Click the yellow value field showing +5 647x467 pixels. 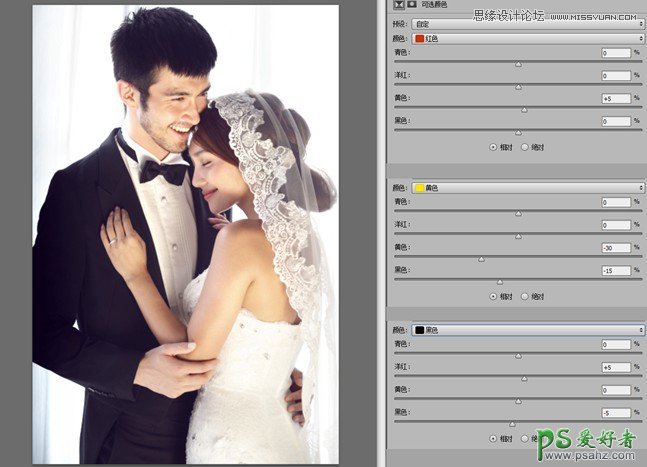click(x=615, y=99)
